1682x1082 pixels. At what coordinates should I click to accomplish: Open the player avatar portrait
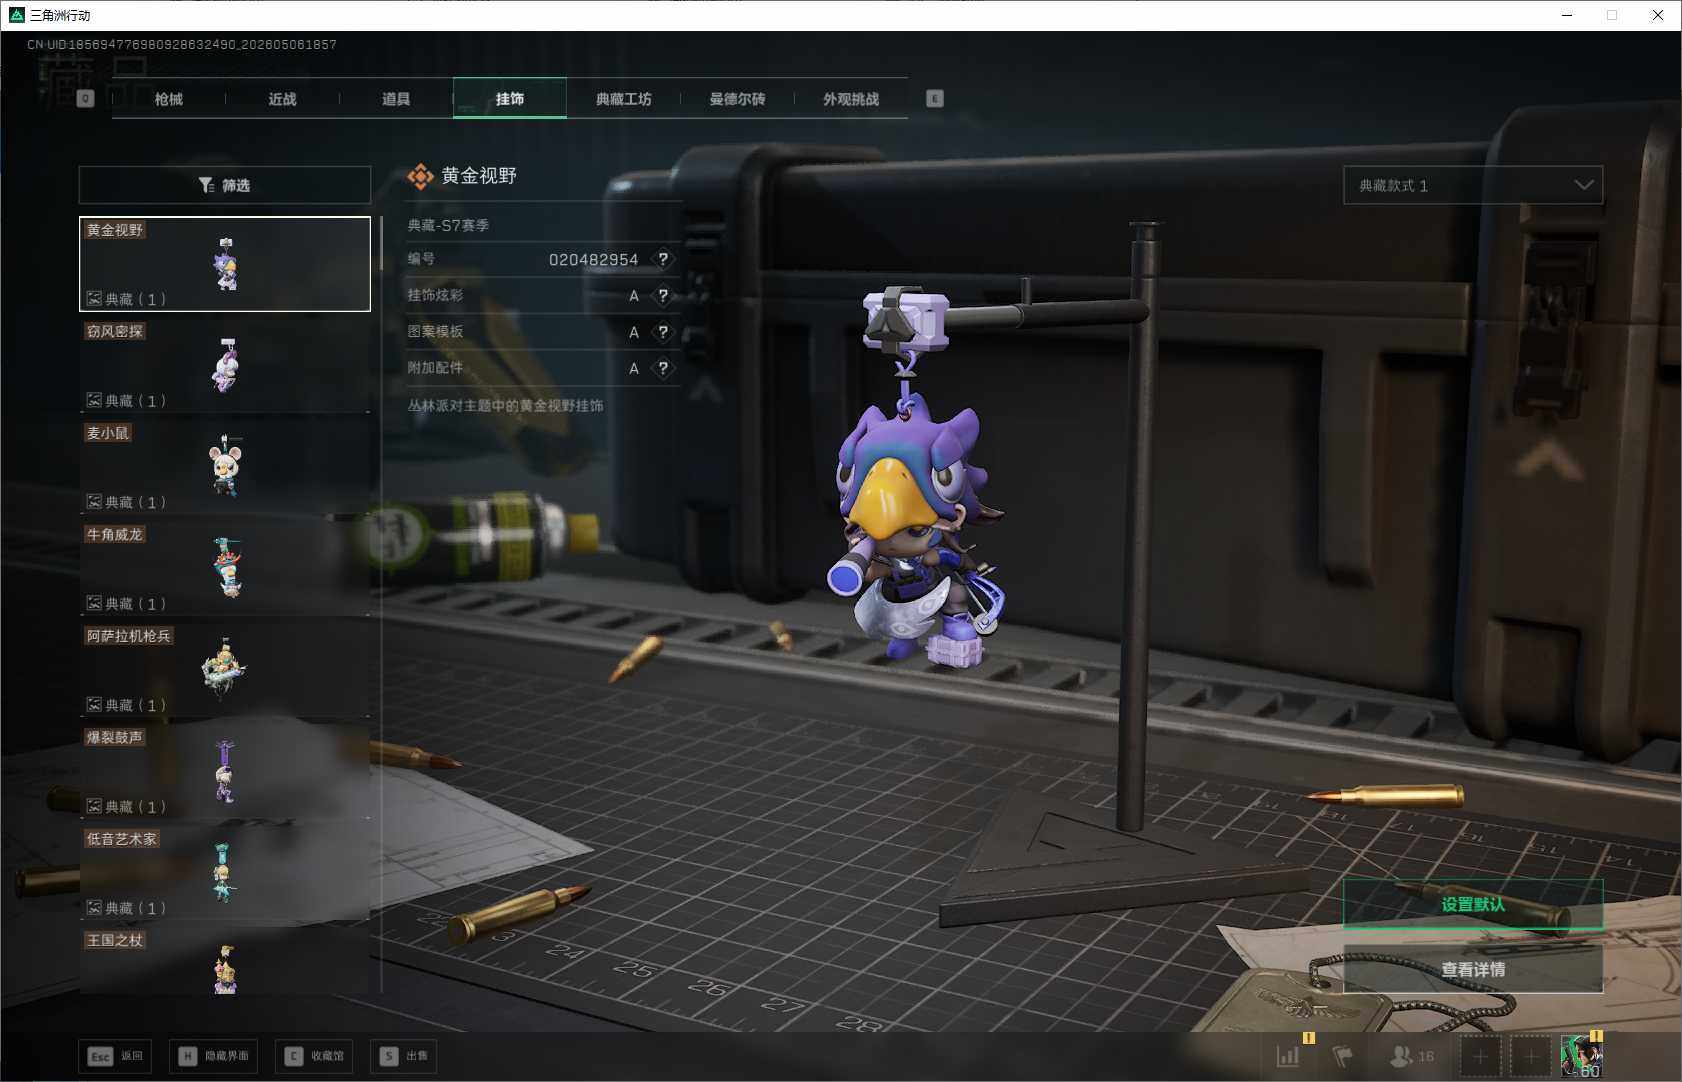[x=1581, y=1056]
